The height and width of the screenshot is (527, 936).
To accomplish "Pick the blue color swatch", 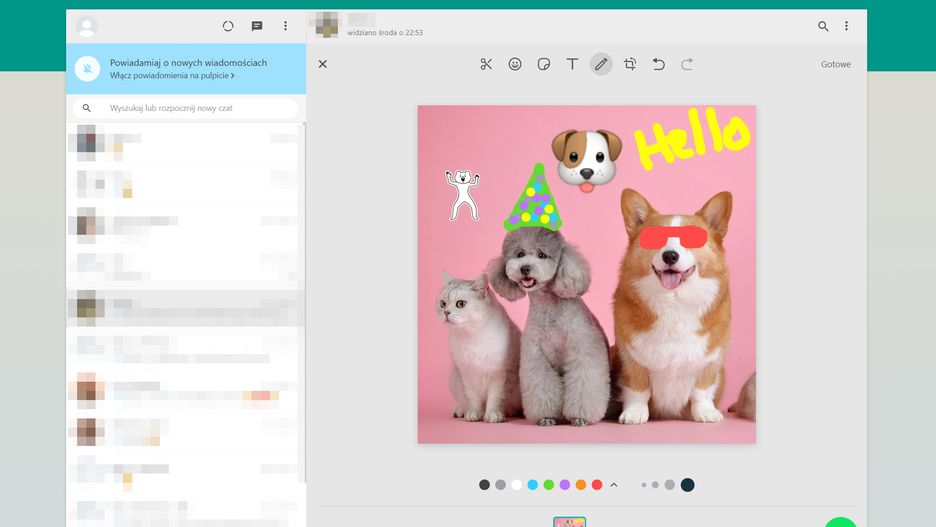I will tap(533, 485).
